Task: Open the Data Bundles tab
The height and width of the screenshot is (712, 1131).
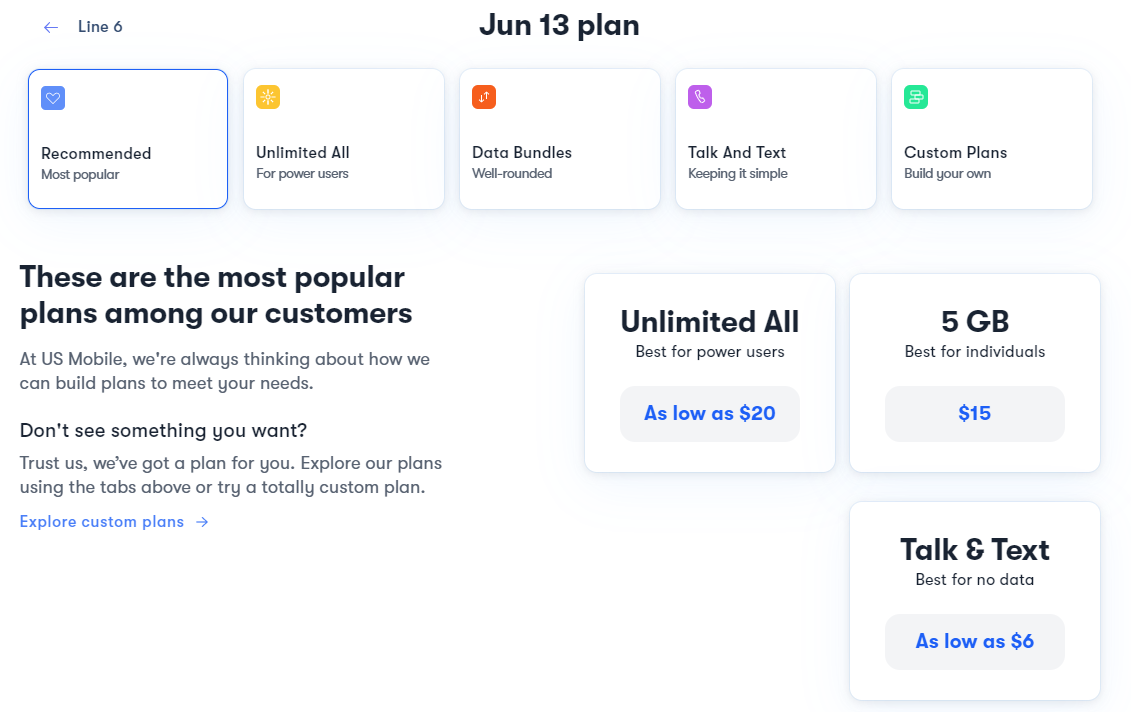Action: [x=560, y=139]
